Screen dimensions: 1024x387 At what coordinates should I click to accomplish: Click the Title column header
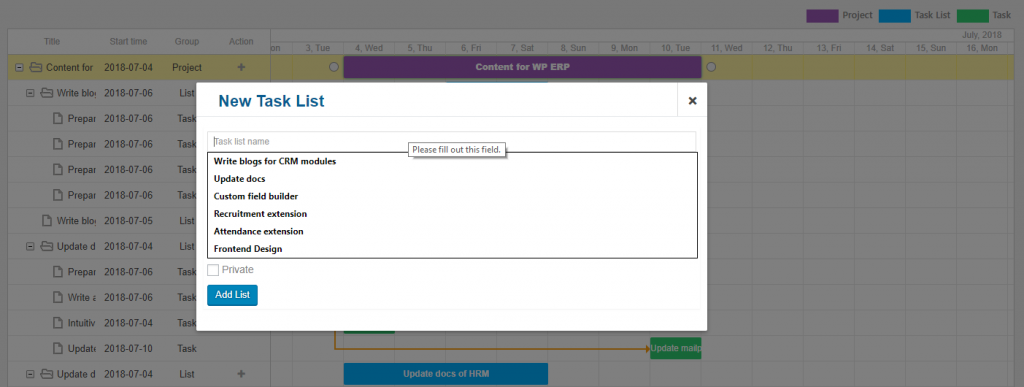tap(52, 42)
